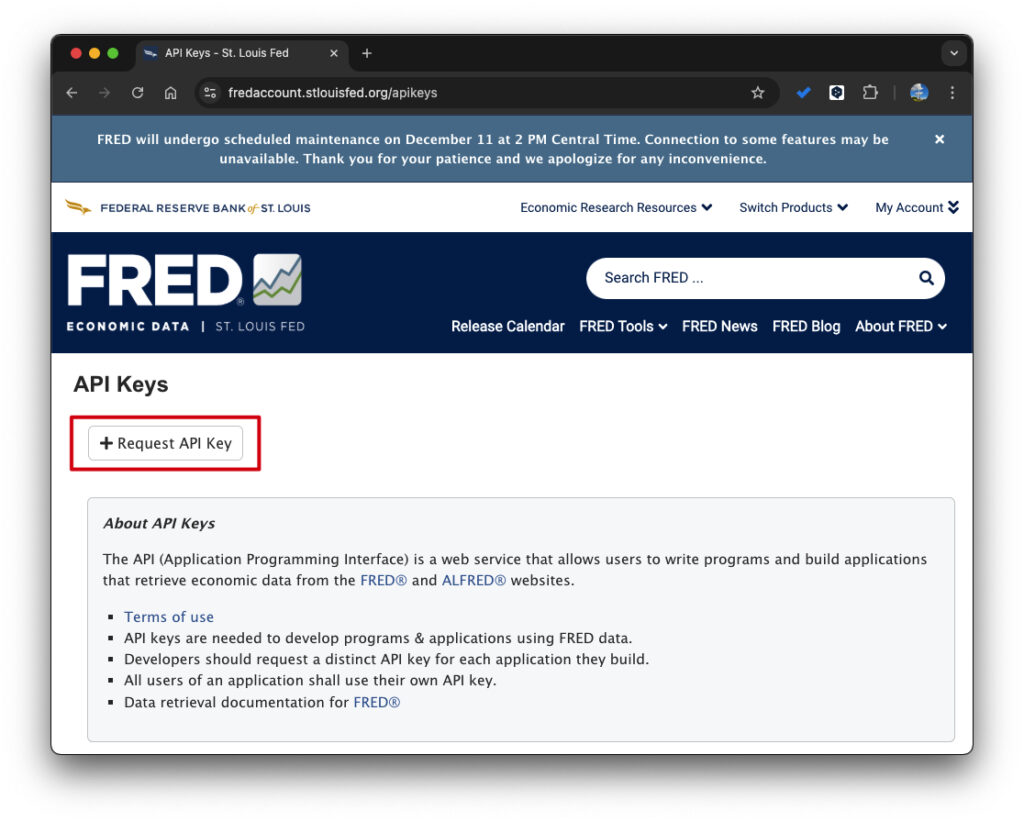This screenshot has height=822, width=1024.
Task: Open the Release Calendar page
Action: pyautogui.click(x=507, y=326)
